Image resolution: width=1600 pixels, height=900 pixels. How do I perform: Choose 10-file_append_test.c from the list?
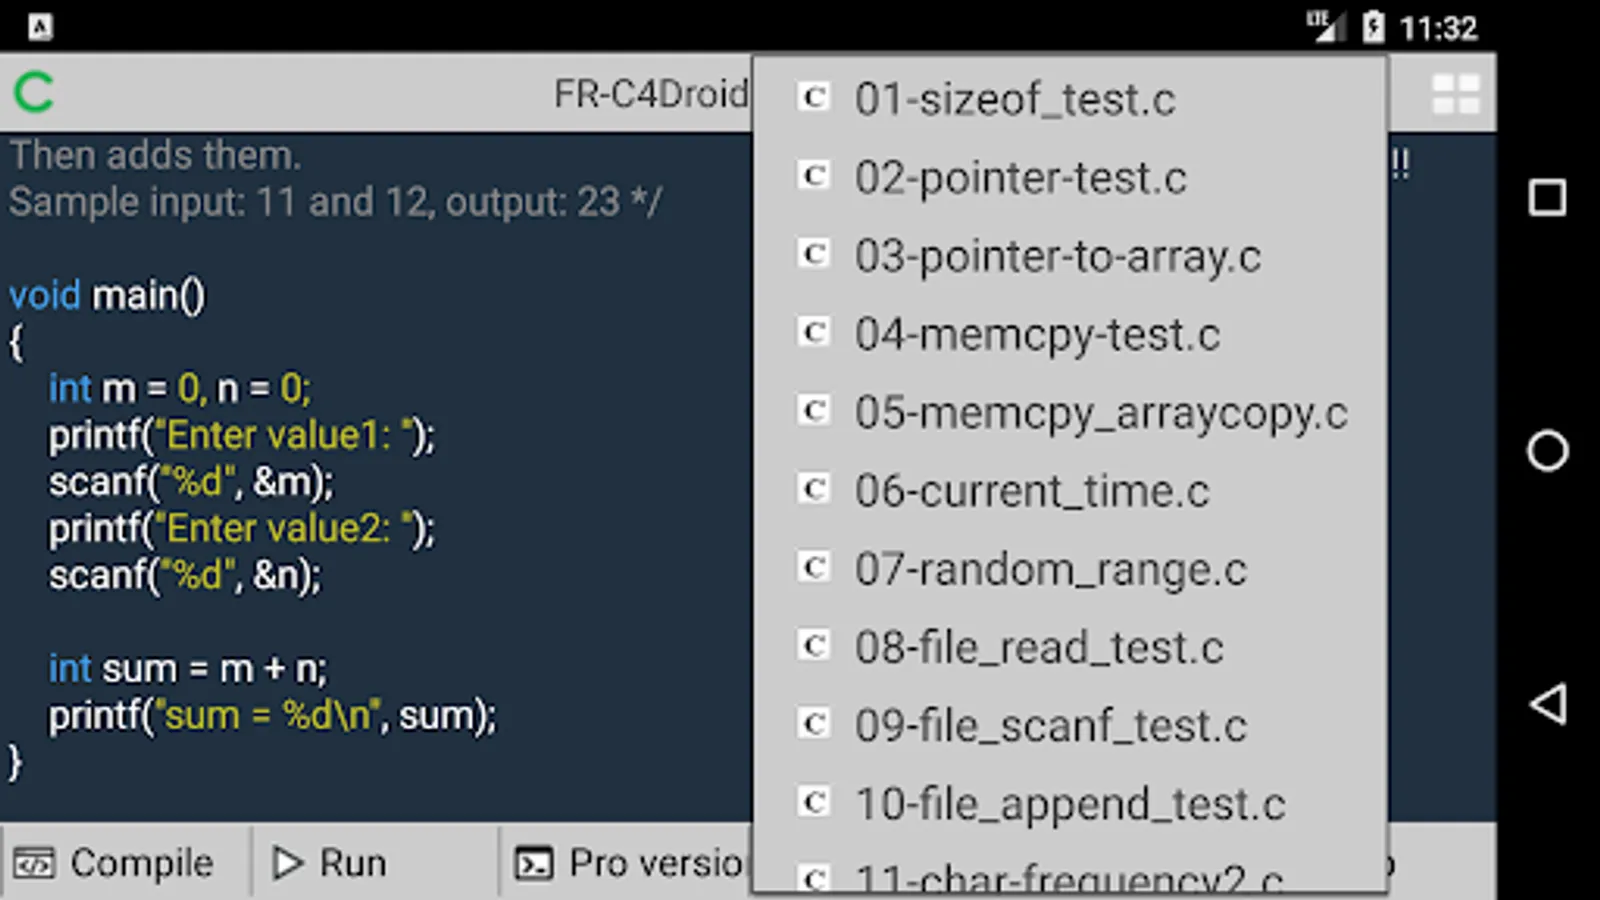pos(1069,803)
